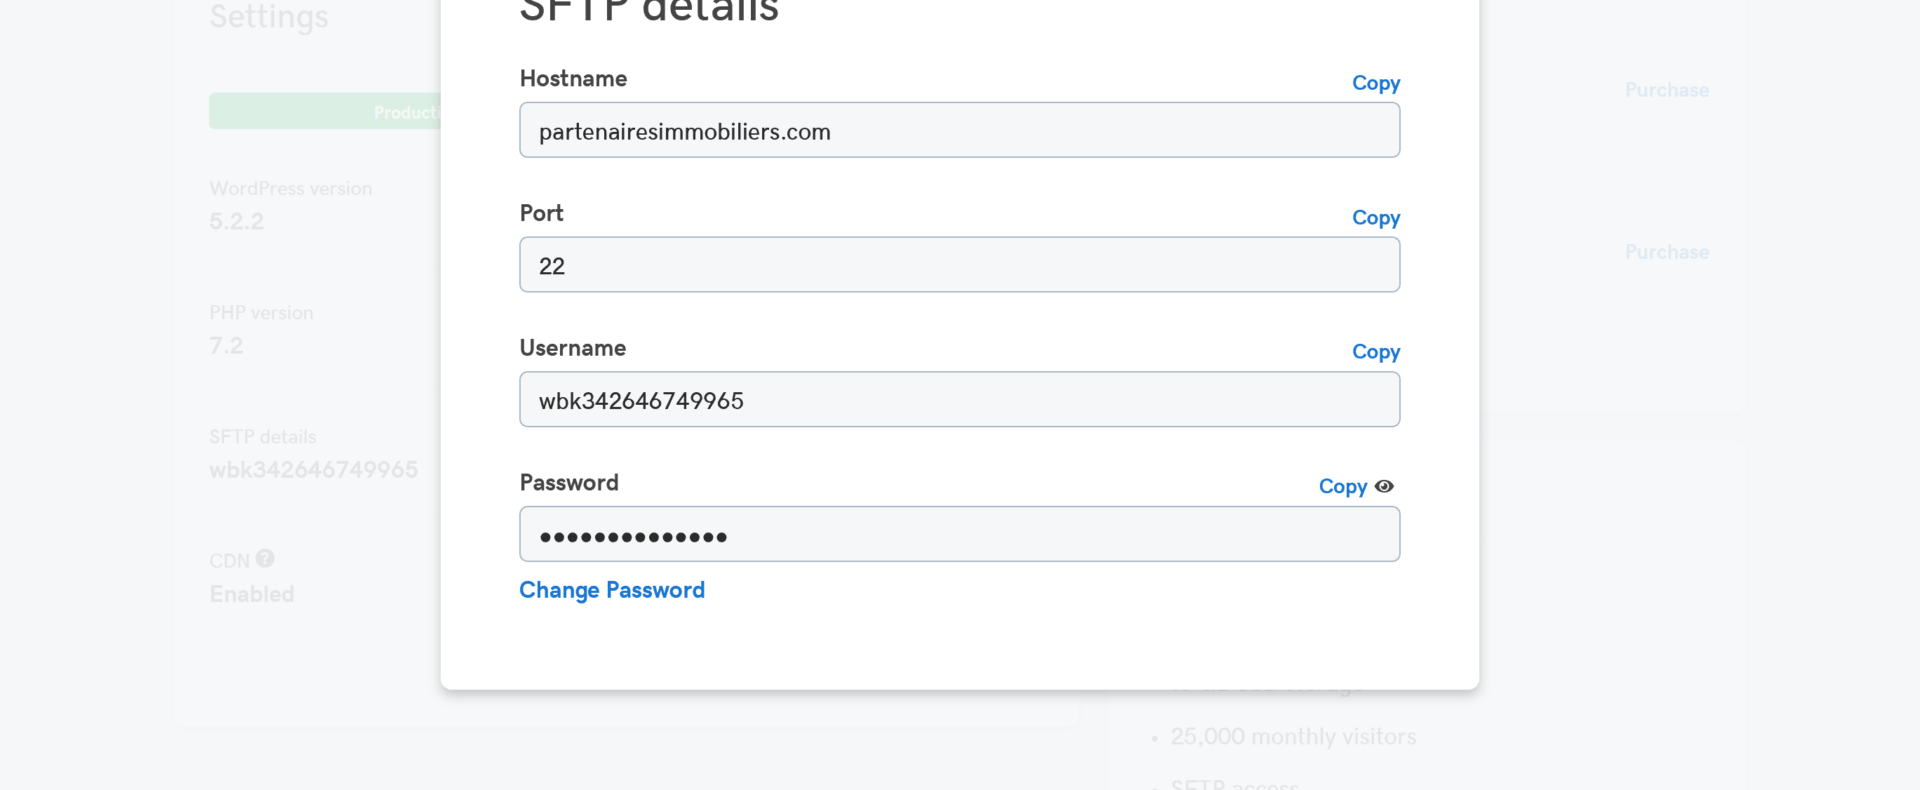This screenshot has height=790, width=1920.
Task: Open the Change Password link
Action: tap(612, 590)
